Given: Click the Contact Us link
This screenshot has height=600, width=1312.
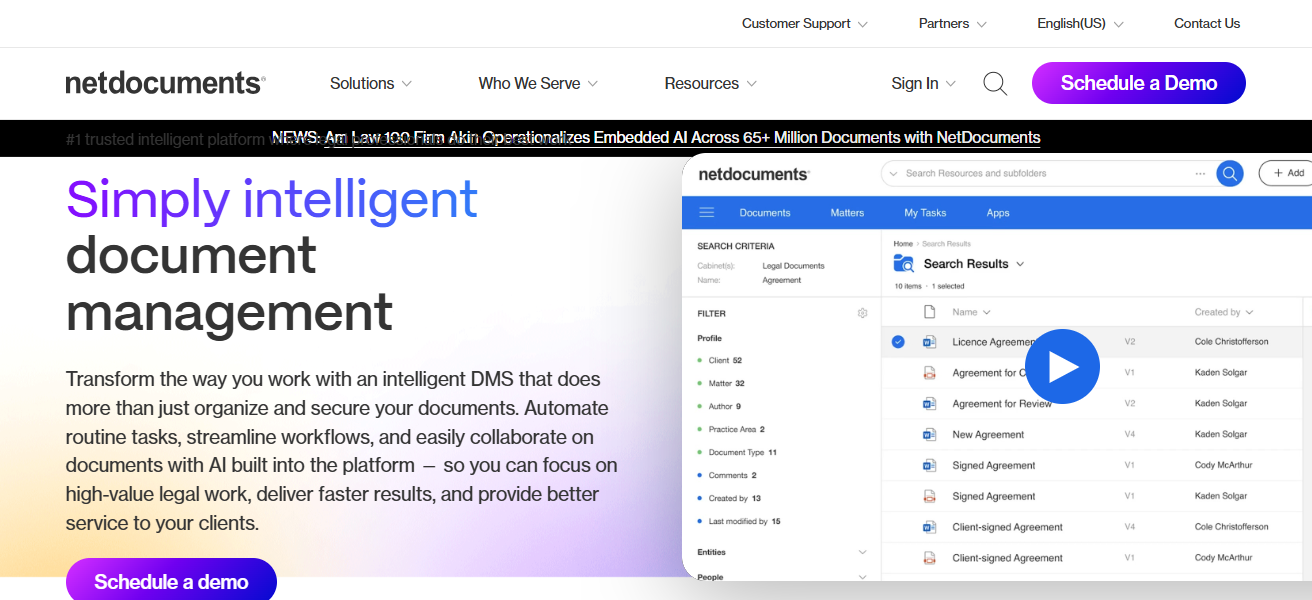Looking at the screenshot, I should pos(1207,24).
